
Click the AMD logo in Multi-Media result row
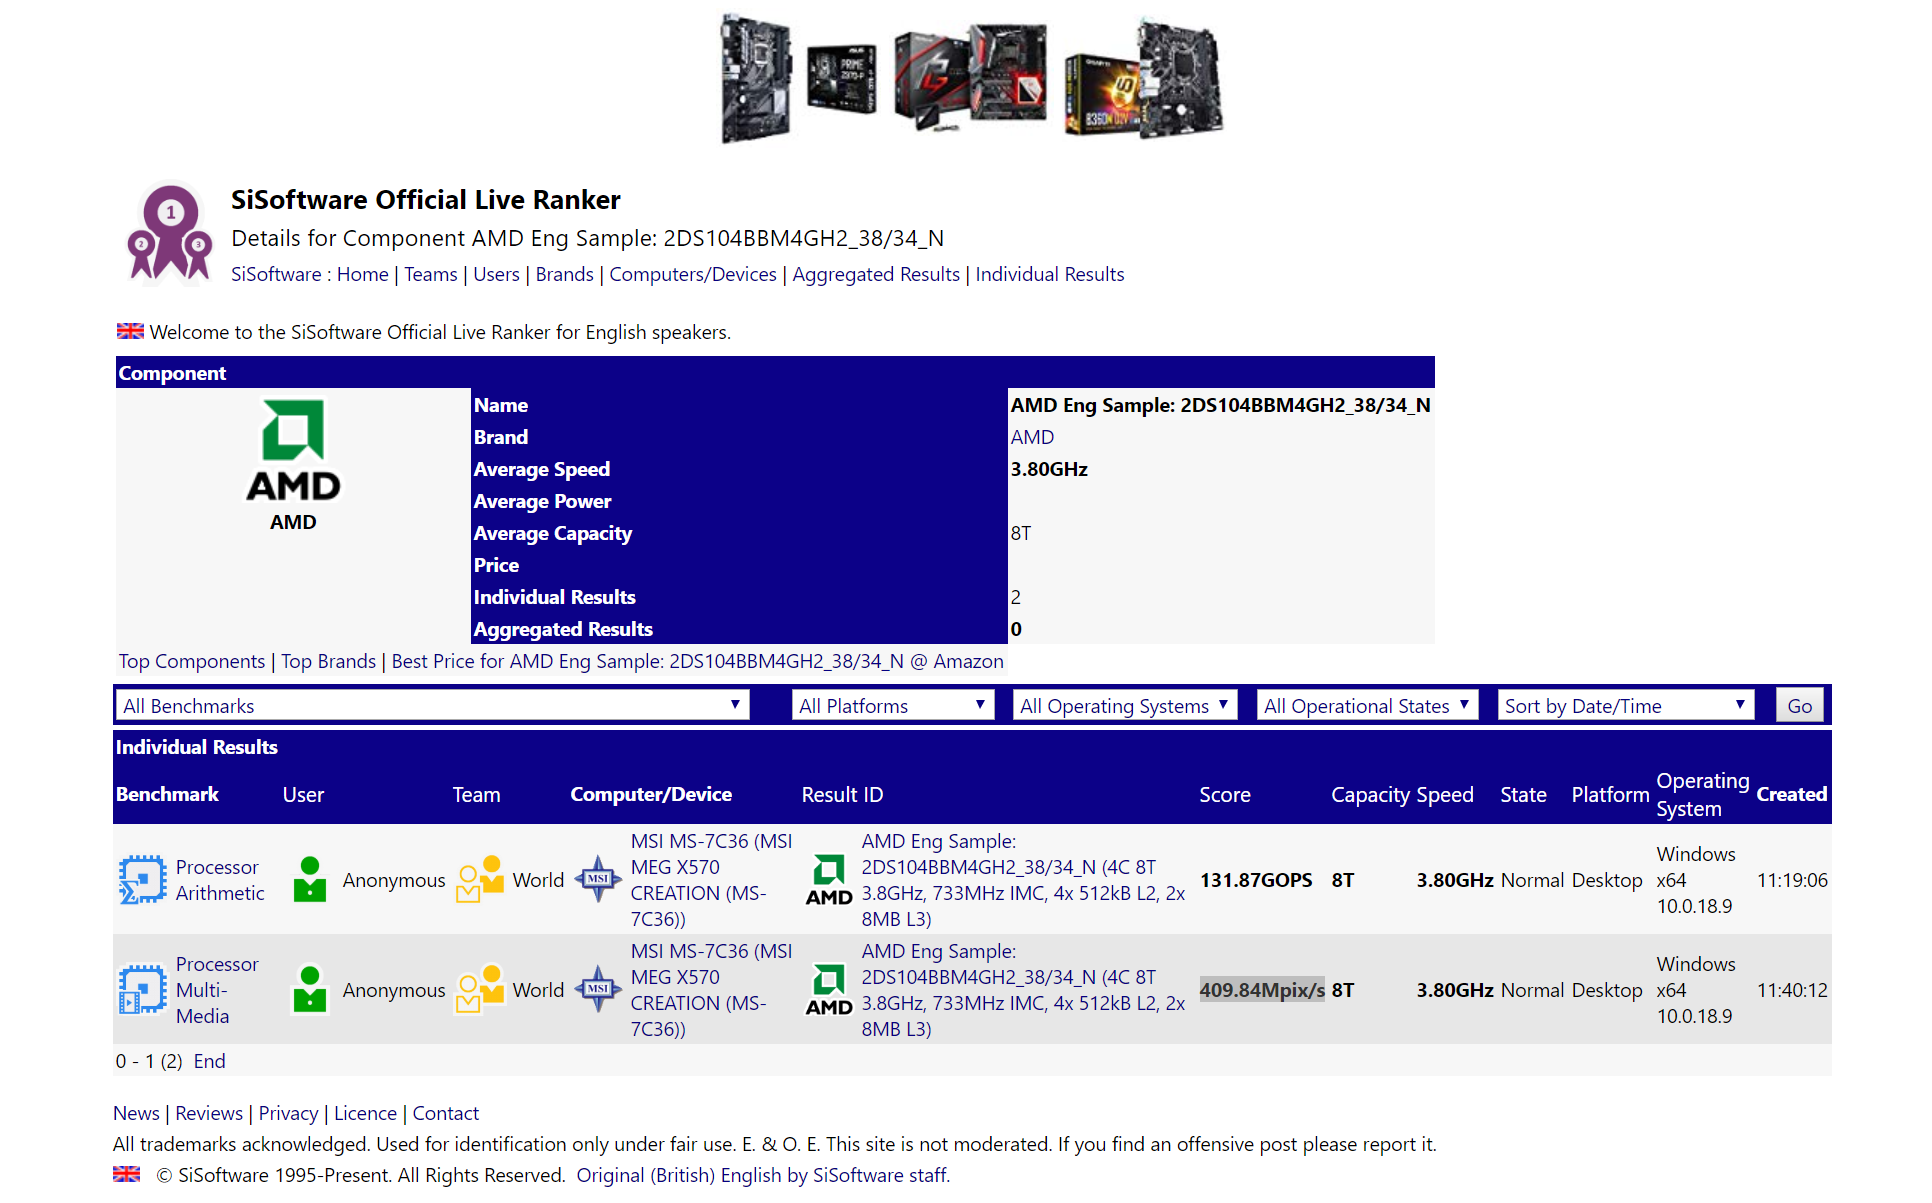pyautogui.click(x=829, y=990)
